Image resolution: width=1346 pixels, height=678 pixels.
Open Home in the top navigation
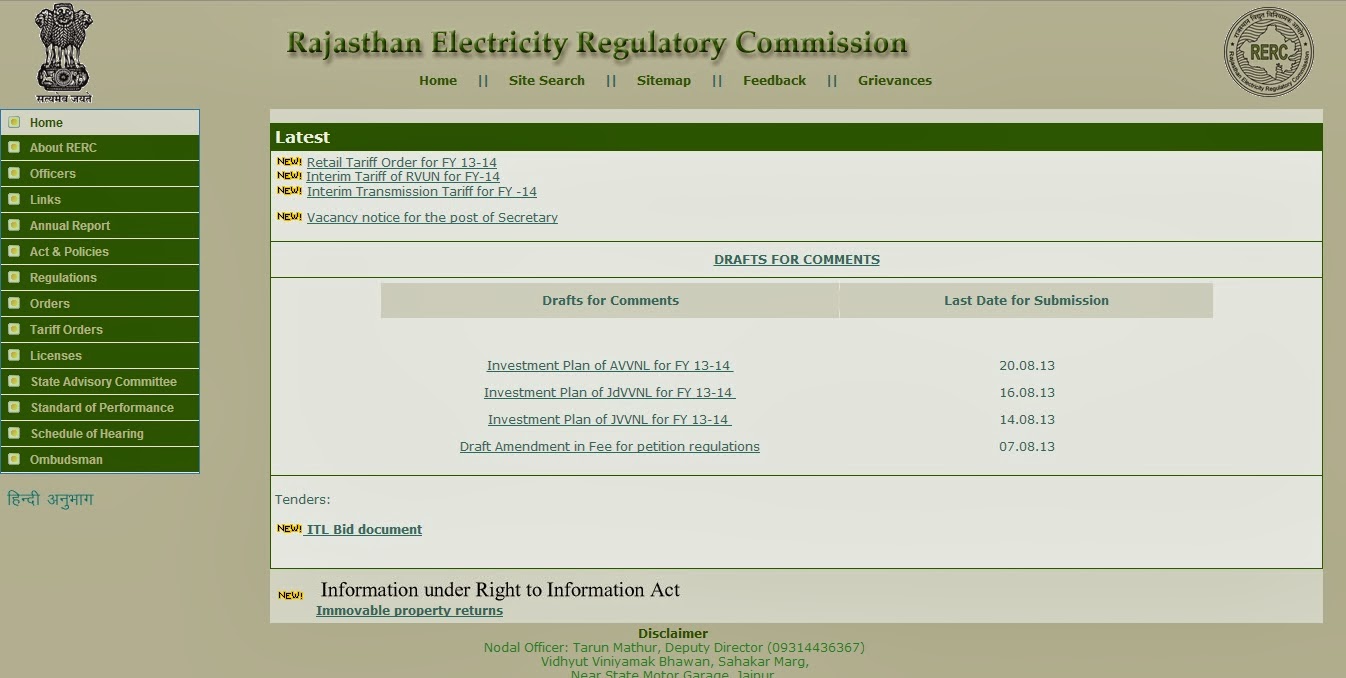click(438, 80)
